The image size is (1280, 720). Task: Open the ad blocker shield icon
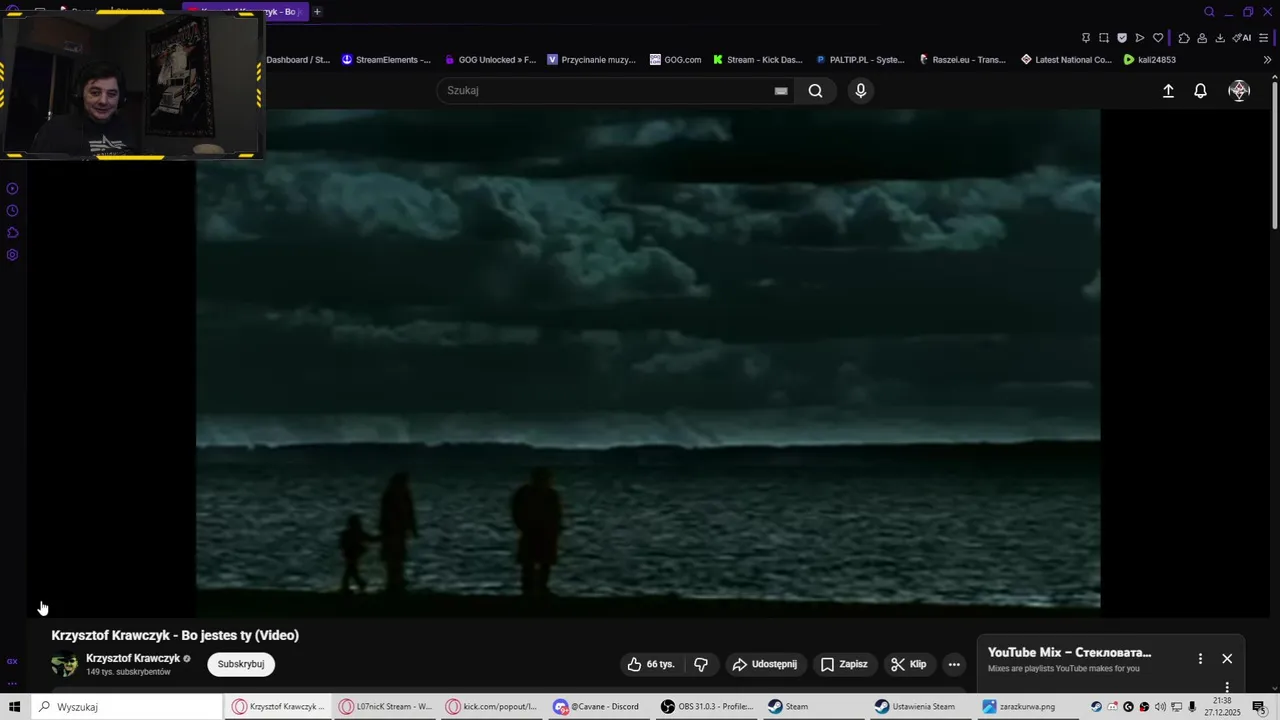point(1122,38)
